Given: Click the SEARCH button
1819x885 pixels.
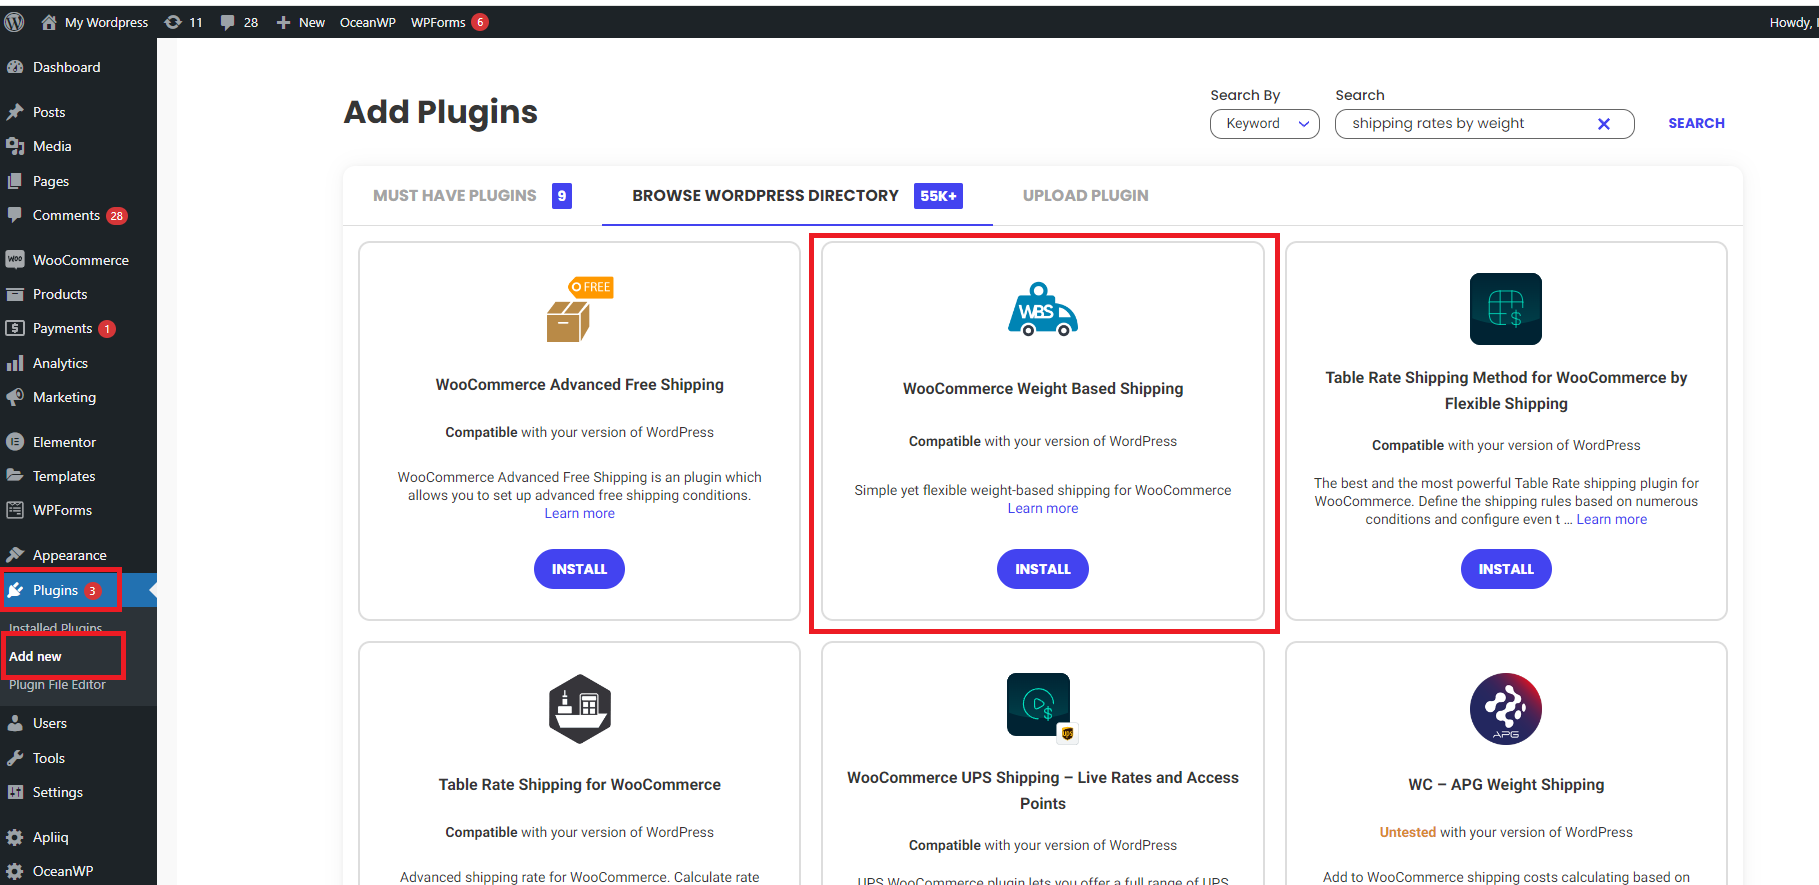Looking at the screenshot, I should point(1696,123).
